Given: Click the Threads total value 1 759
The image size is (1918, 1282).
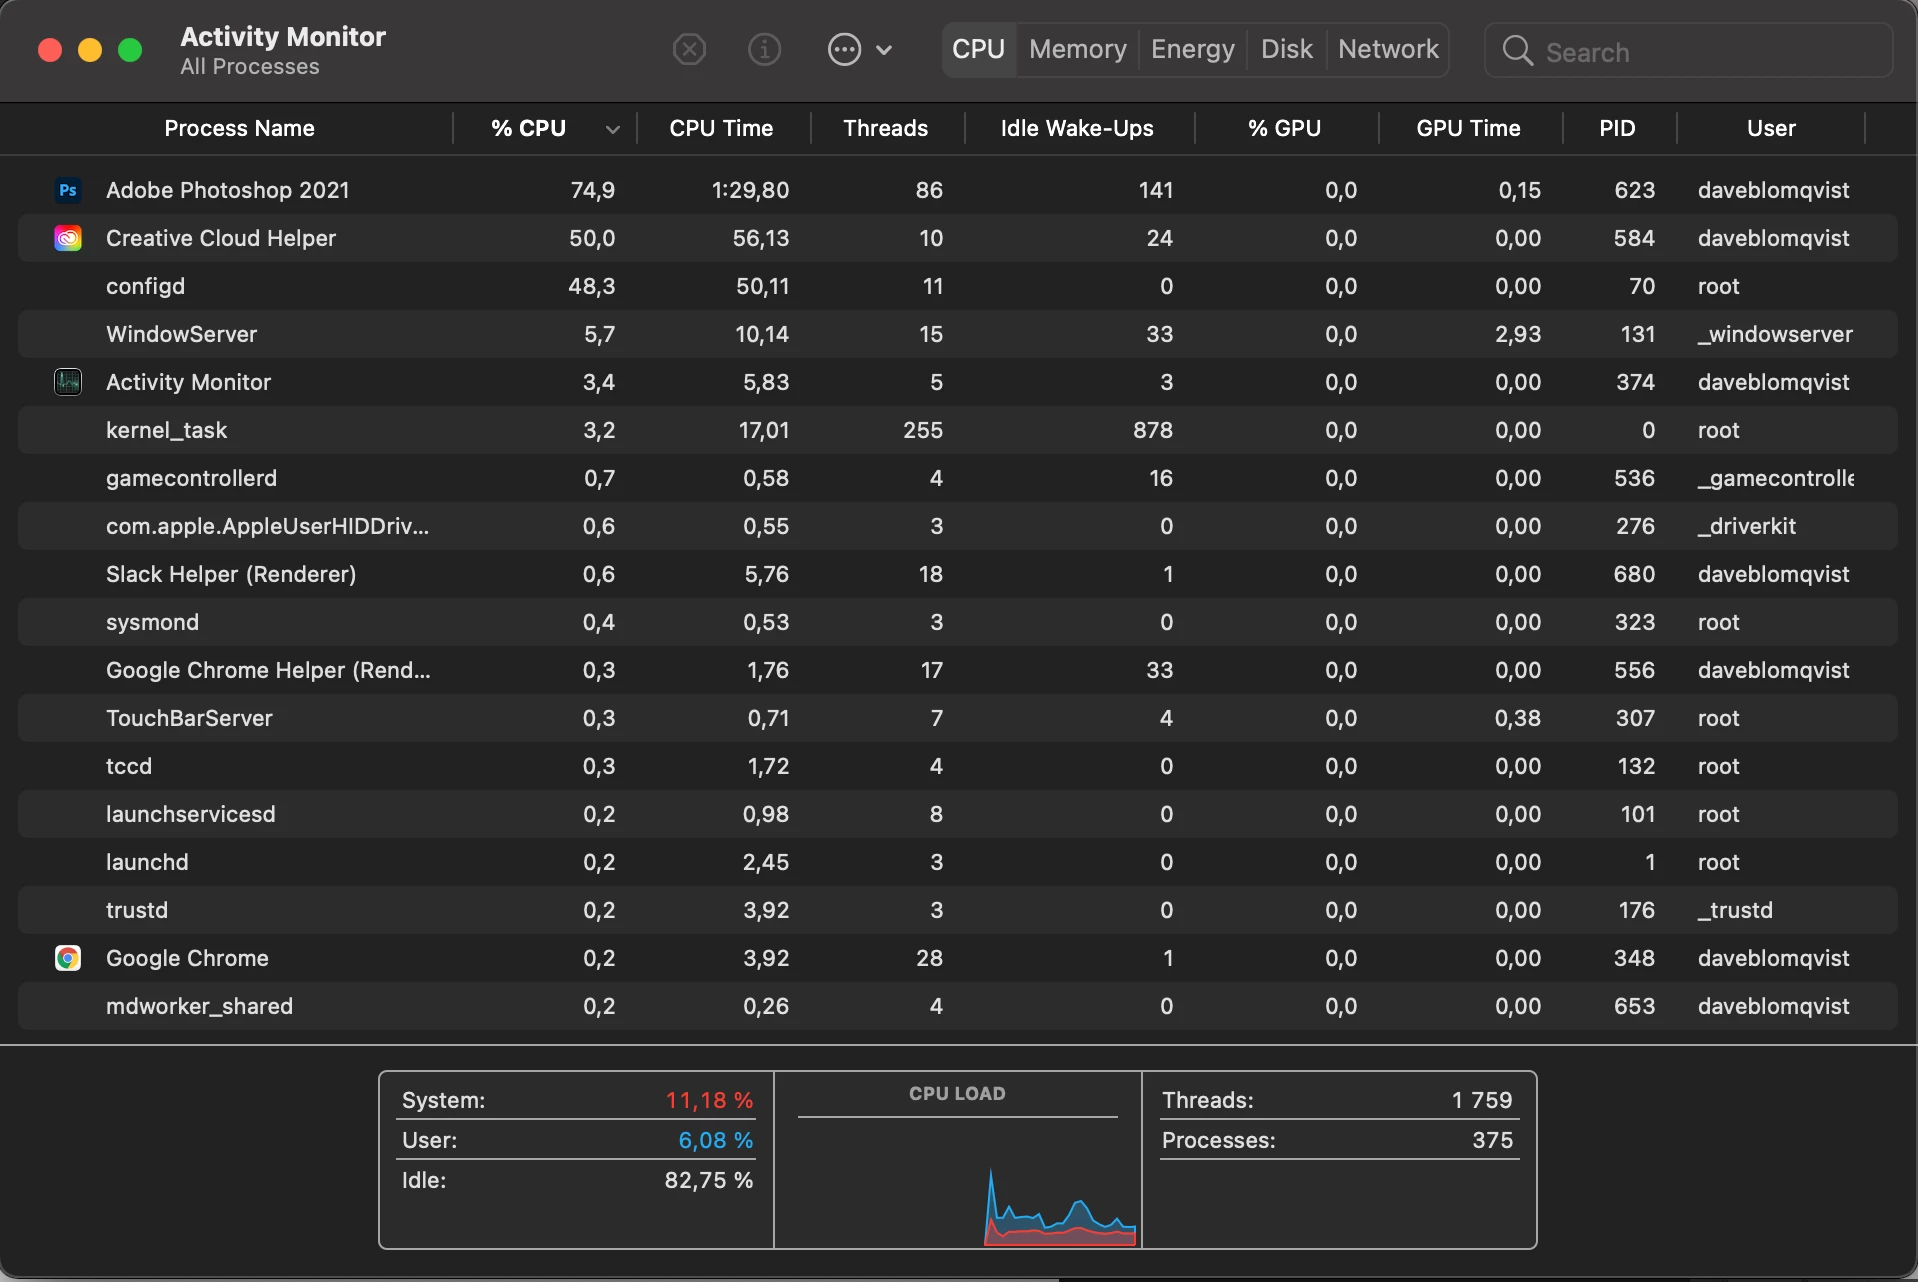Looking at the screenshot, I should (x=1482, y=1100).
